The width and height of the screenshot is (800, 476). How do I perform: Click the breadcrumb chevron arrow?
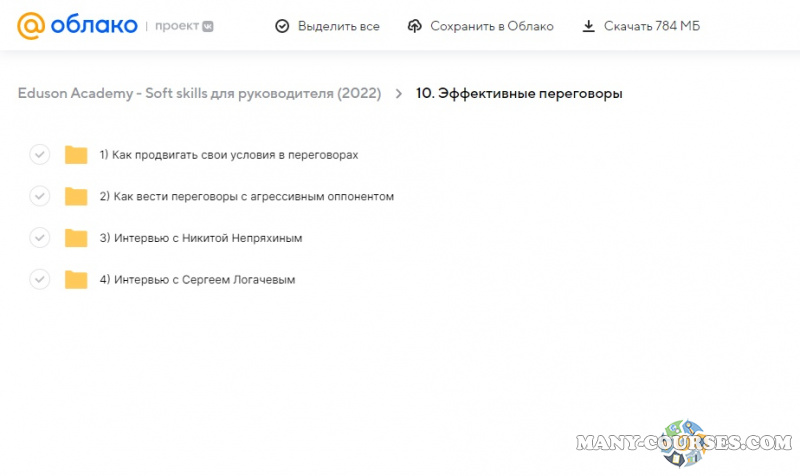coord(399,94)
